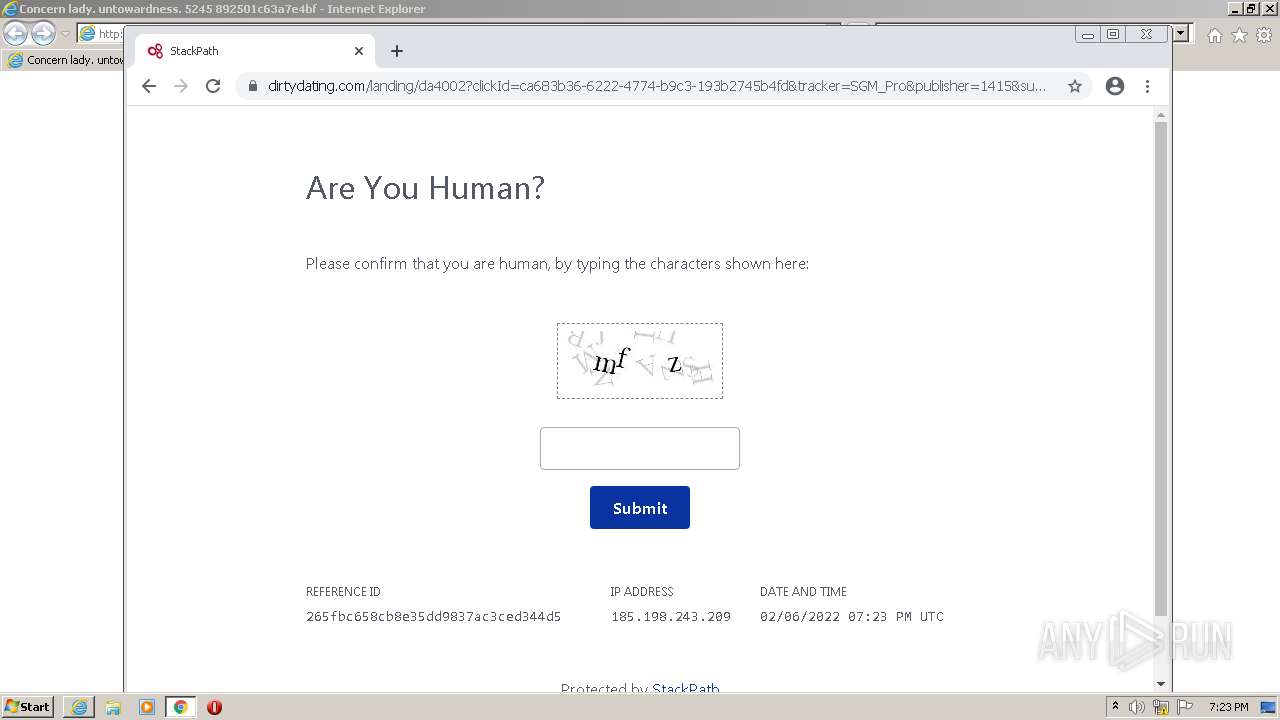Select the Concern lady IE tab

click(64, 60)
